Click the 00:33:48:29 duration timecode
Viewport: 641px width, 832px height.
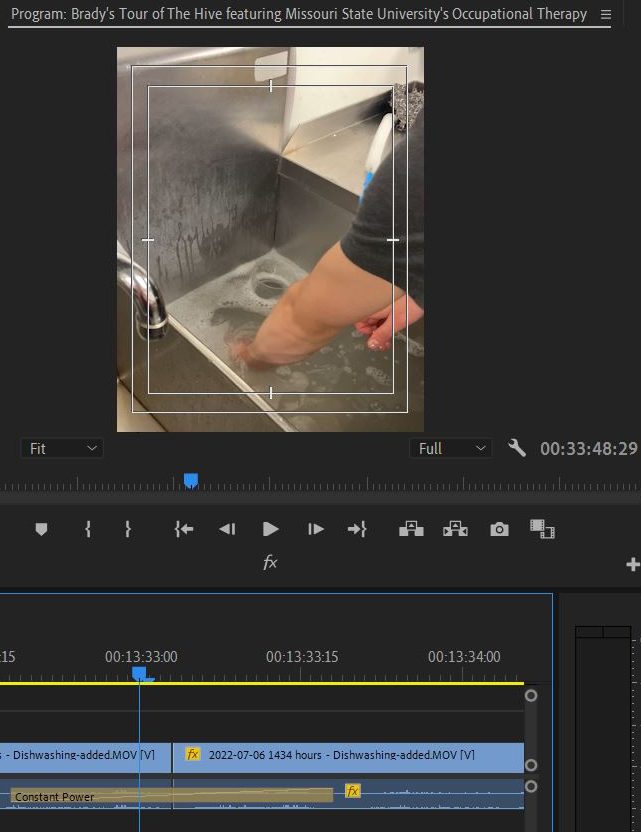588,449
